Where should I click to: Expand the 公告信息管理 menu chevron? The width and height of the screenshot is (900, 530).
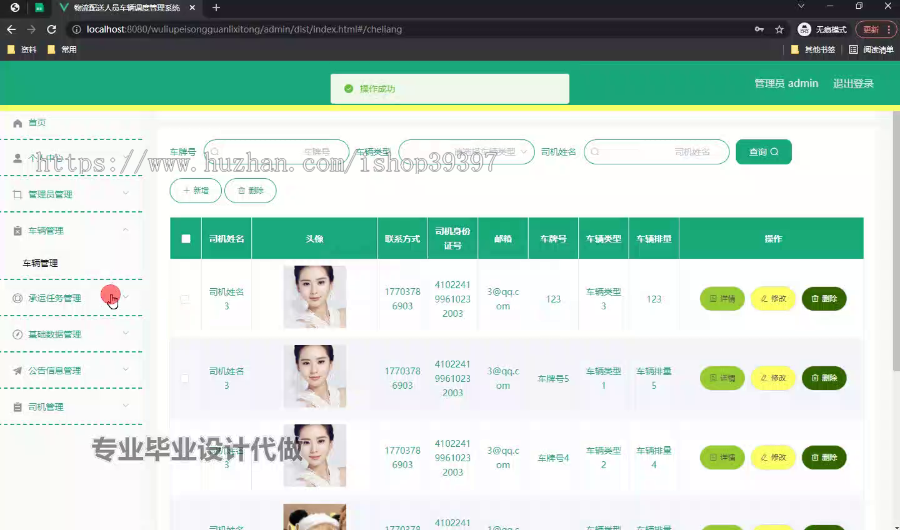[x=126, y=369]
